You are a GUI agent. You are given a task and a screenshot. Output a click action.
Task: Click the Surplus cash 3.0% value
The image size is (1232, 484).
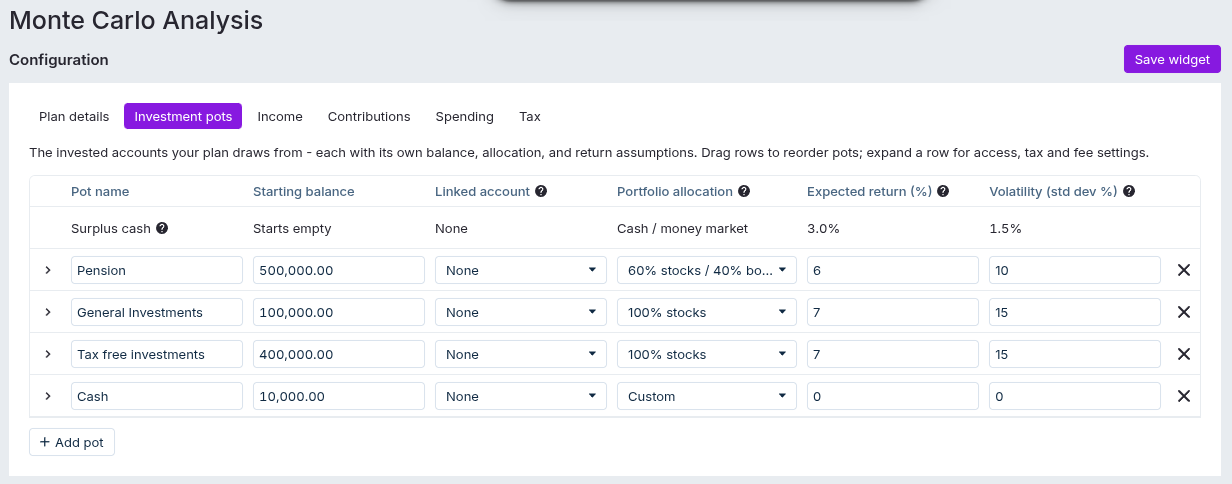pos(823,228)
